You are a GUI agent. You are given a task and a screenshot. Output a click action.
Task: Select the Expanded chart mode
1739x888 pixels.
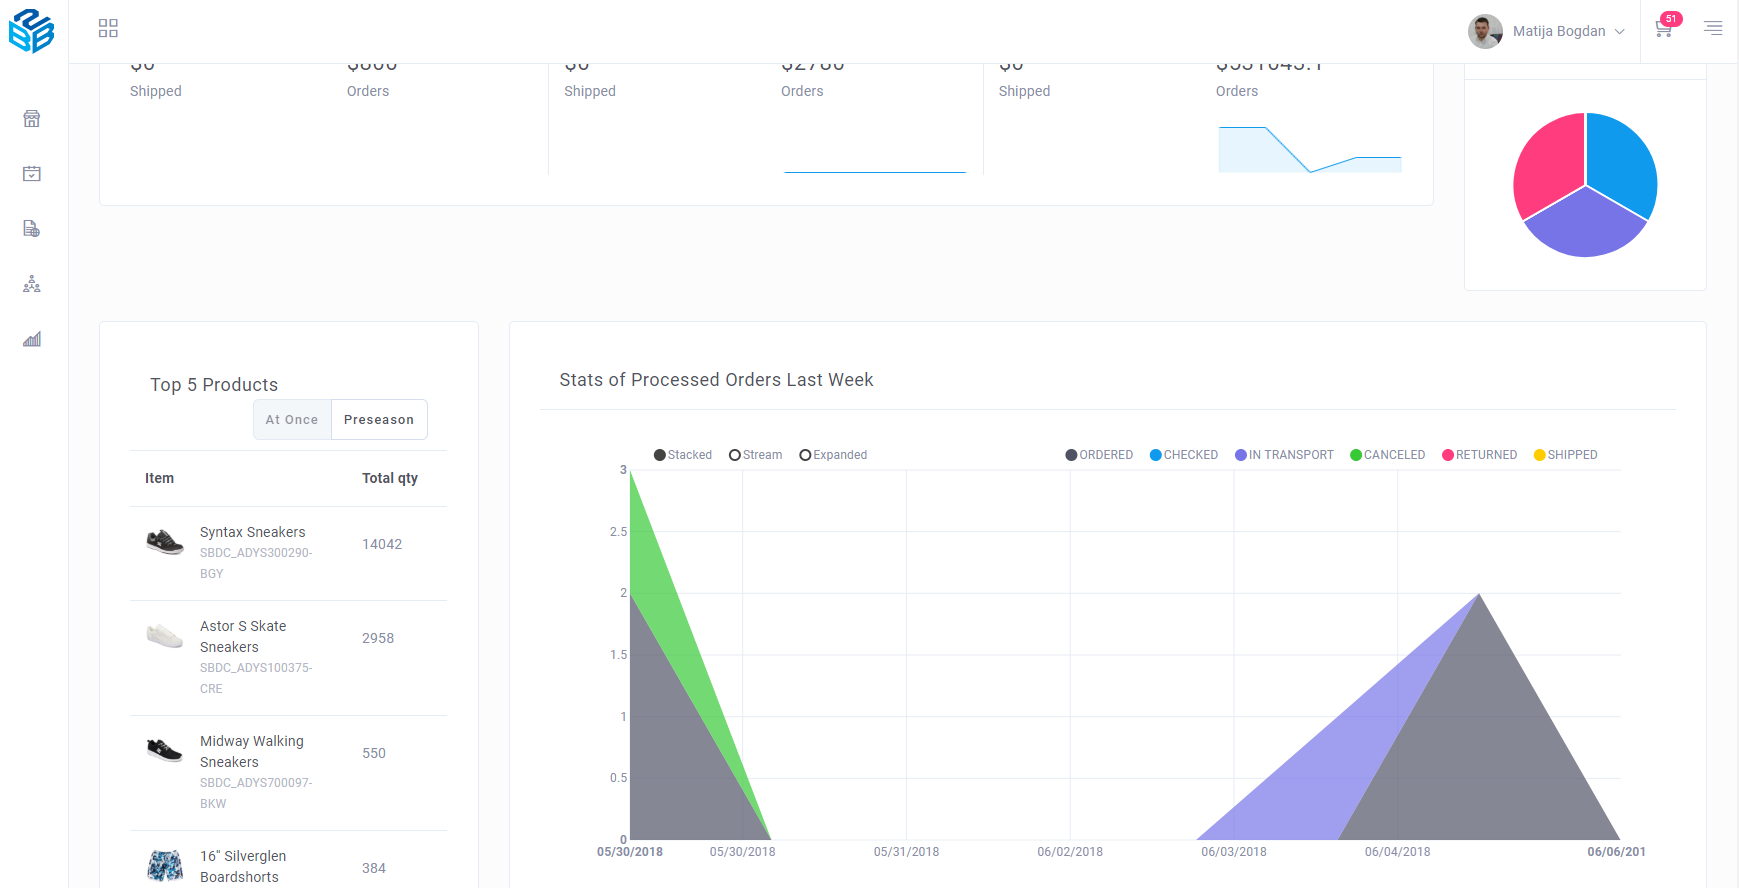pyautogui.click(x=833, y=455)
